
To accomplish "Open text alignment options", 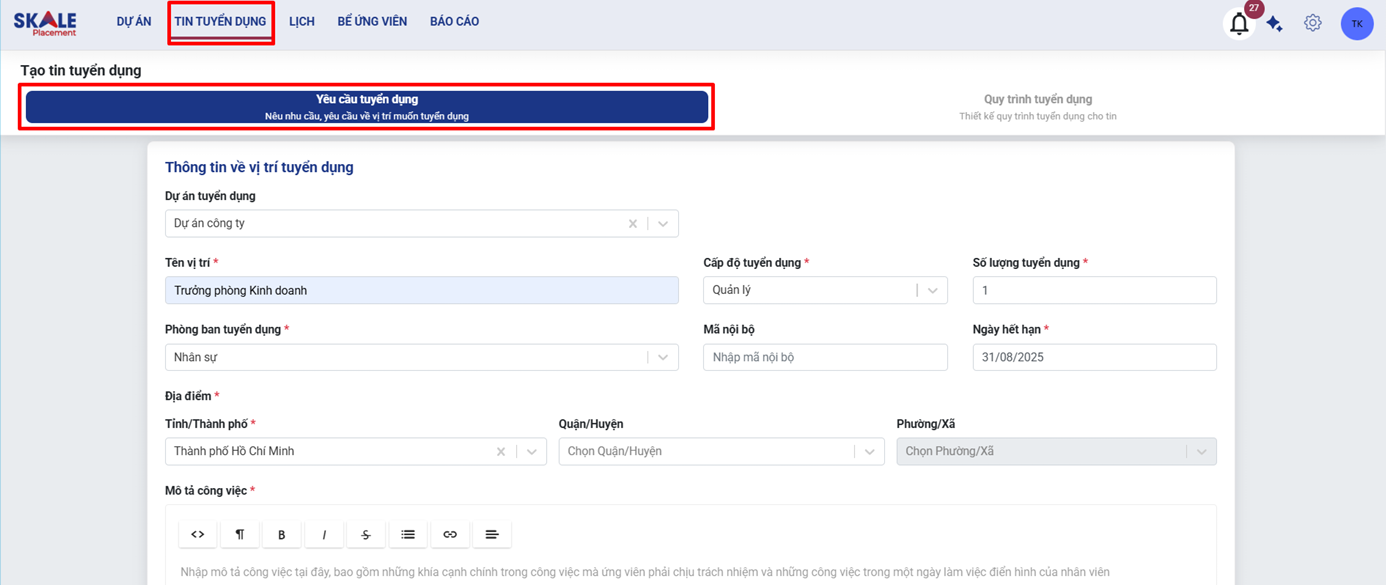I will click(492, 535).
